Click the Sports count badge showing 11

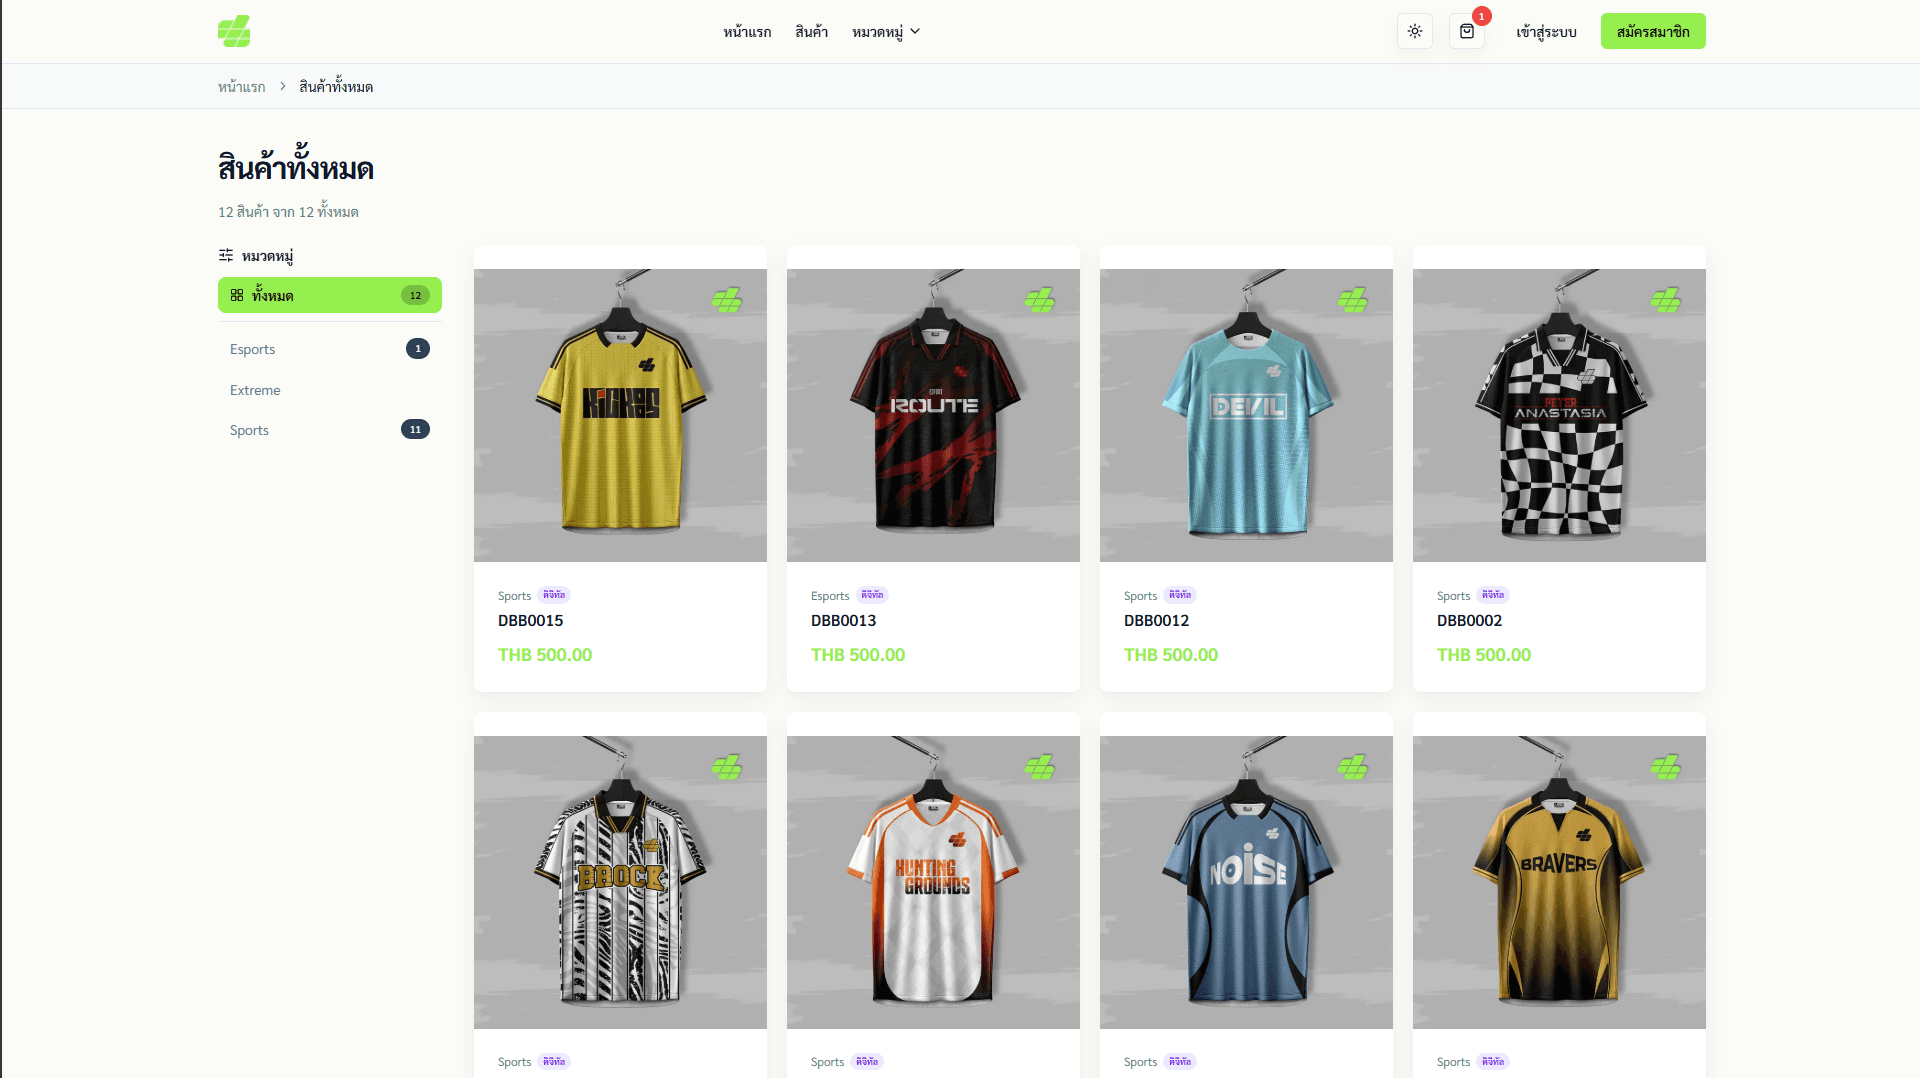coord(415,430)
